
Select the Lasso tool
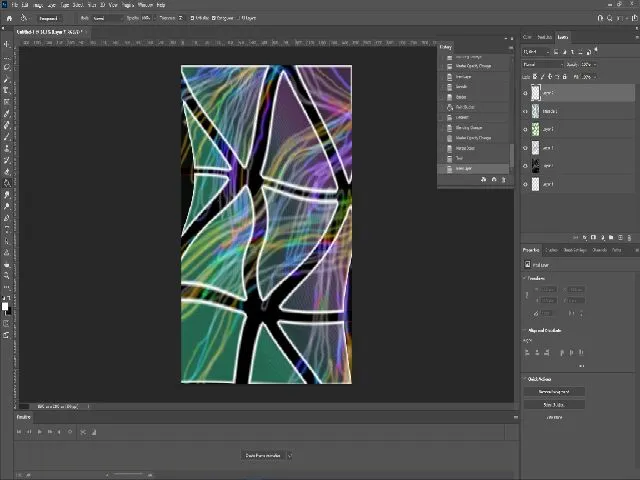(x=7, y=67)
